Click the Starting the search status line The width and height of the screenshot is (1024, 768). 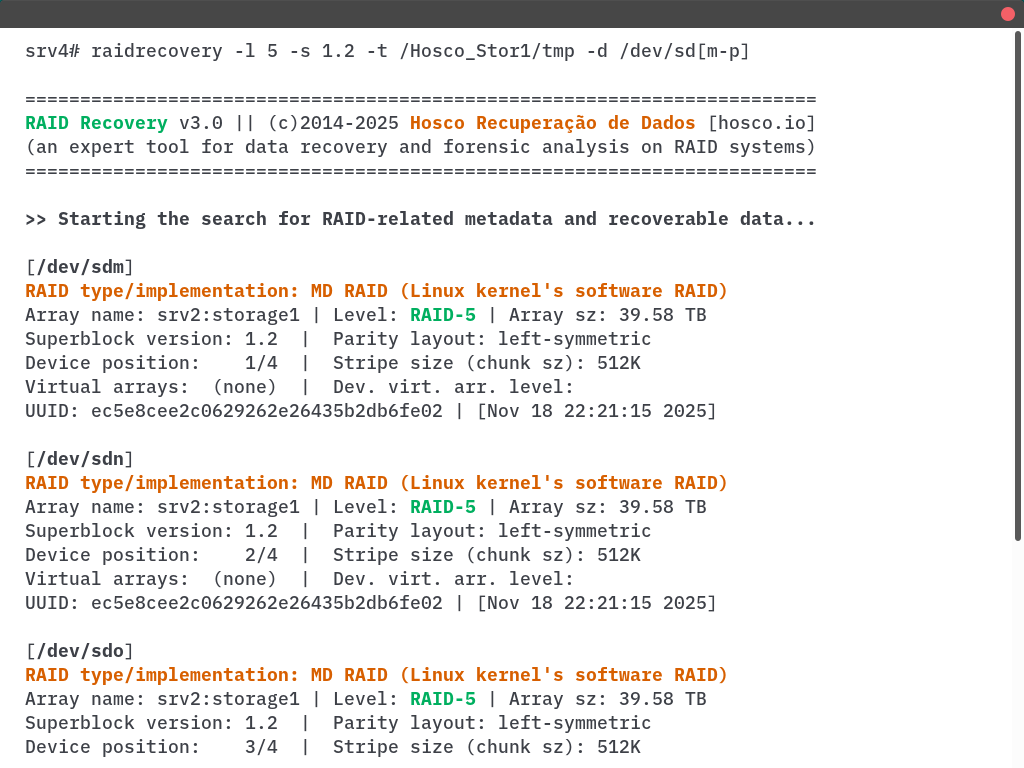(x=420, y=219)
